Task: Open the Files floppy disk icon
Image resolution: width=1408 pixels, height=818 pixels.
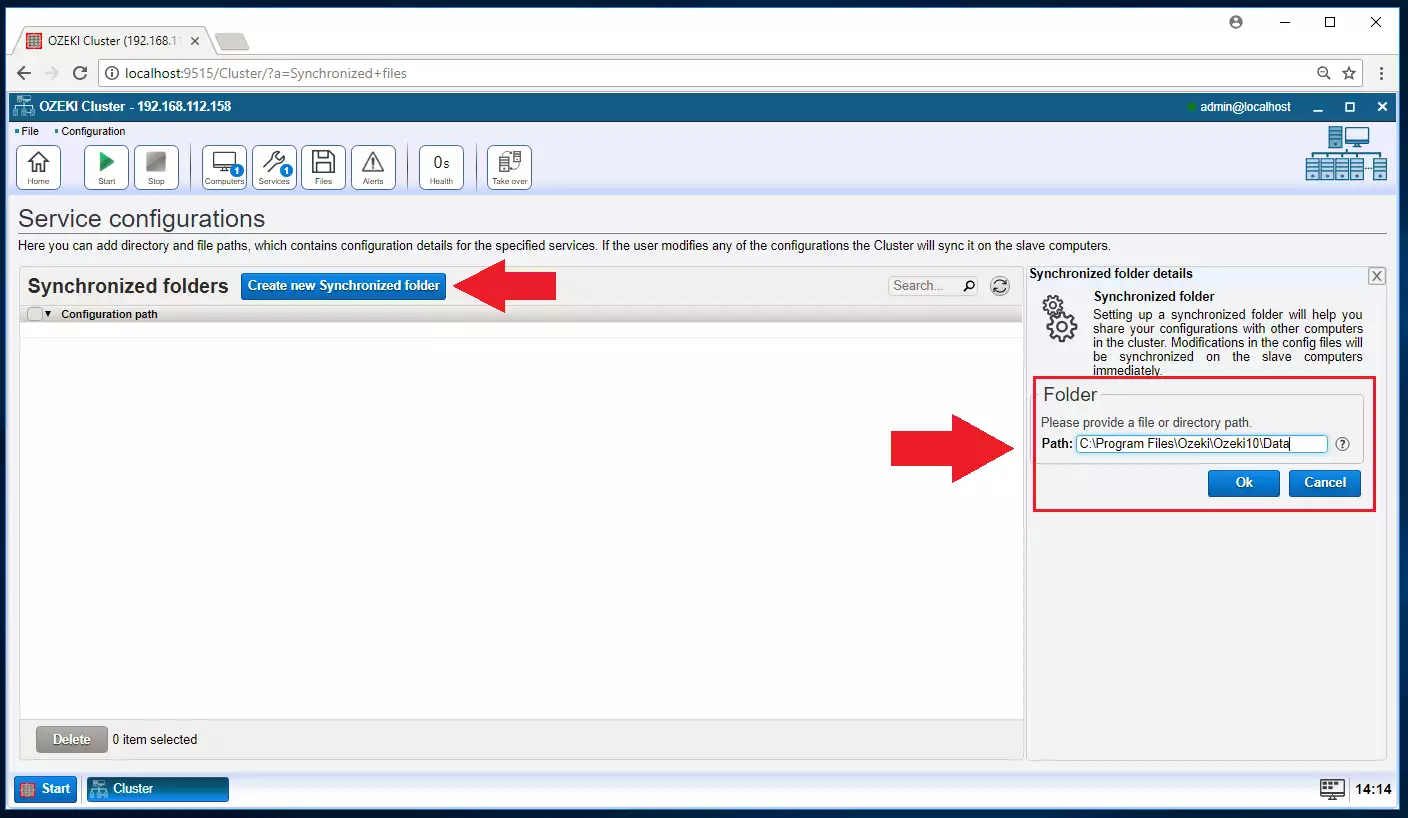Action: pyautogui.click(x=323, y=167)
